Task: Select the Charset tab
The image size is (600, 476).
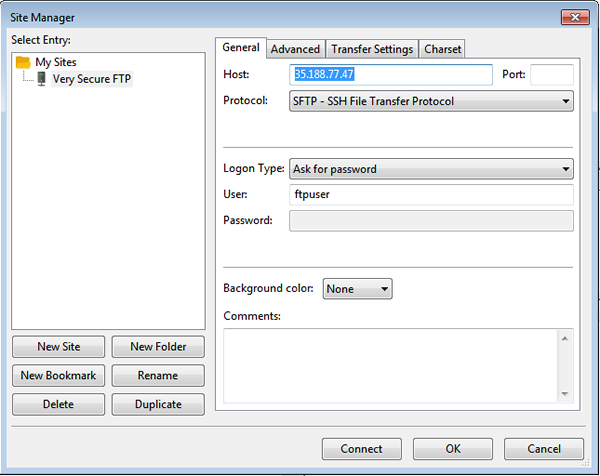Action: (x=442, y=49)
